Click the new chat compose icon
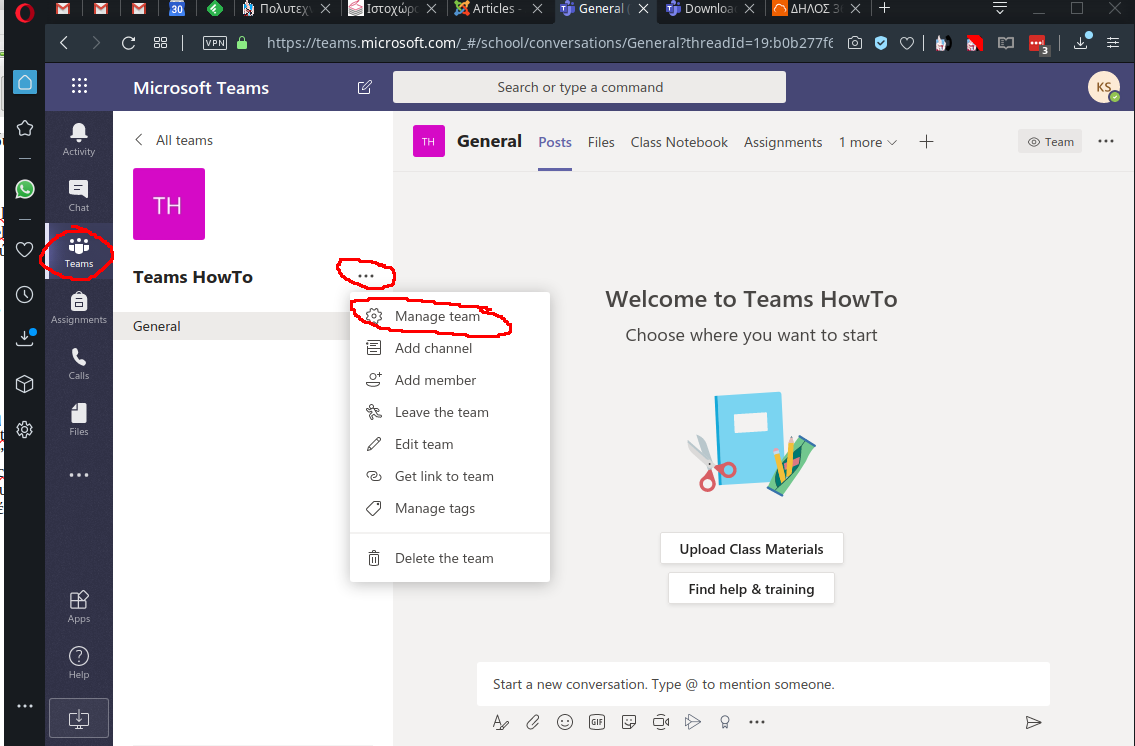Image resolution: width=1135 pixels, height=746 pixels. (365, 87)
